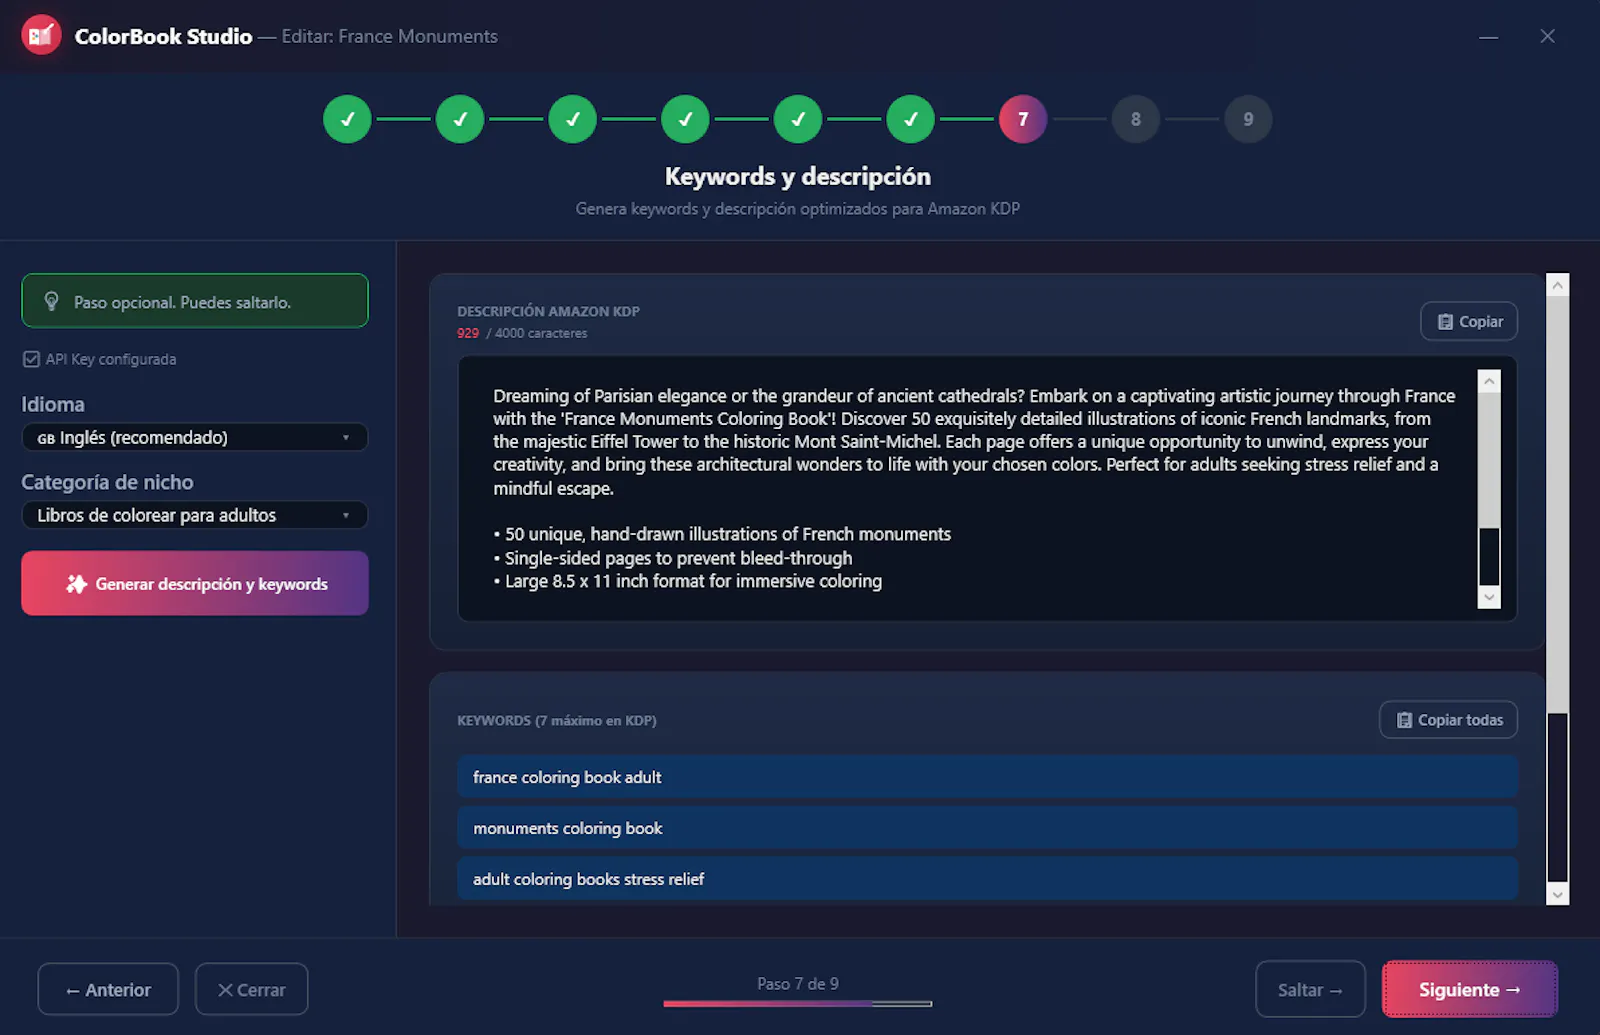
Task: Click description box scroll up arrow
Action: point(1489,382)
